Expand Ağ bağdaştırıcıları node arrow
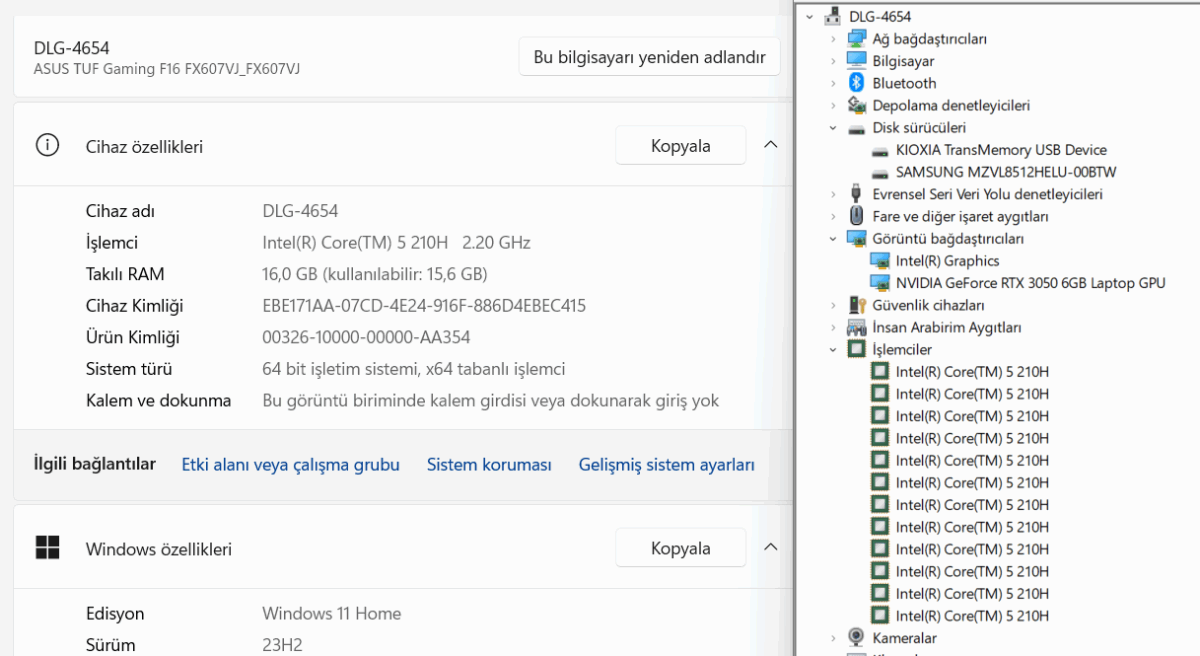The width and height of the screenshot is (1200, 656). point(833,39)
